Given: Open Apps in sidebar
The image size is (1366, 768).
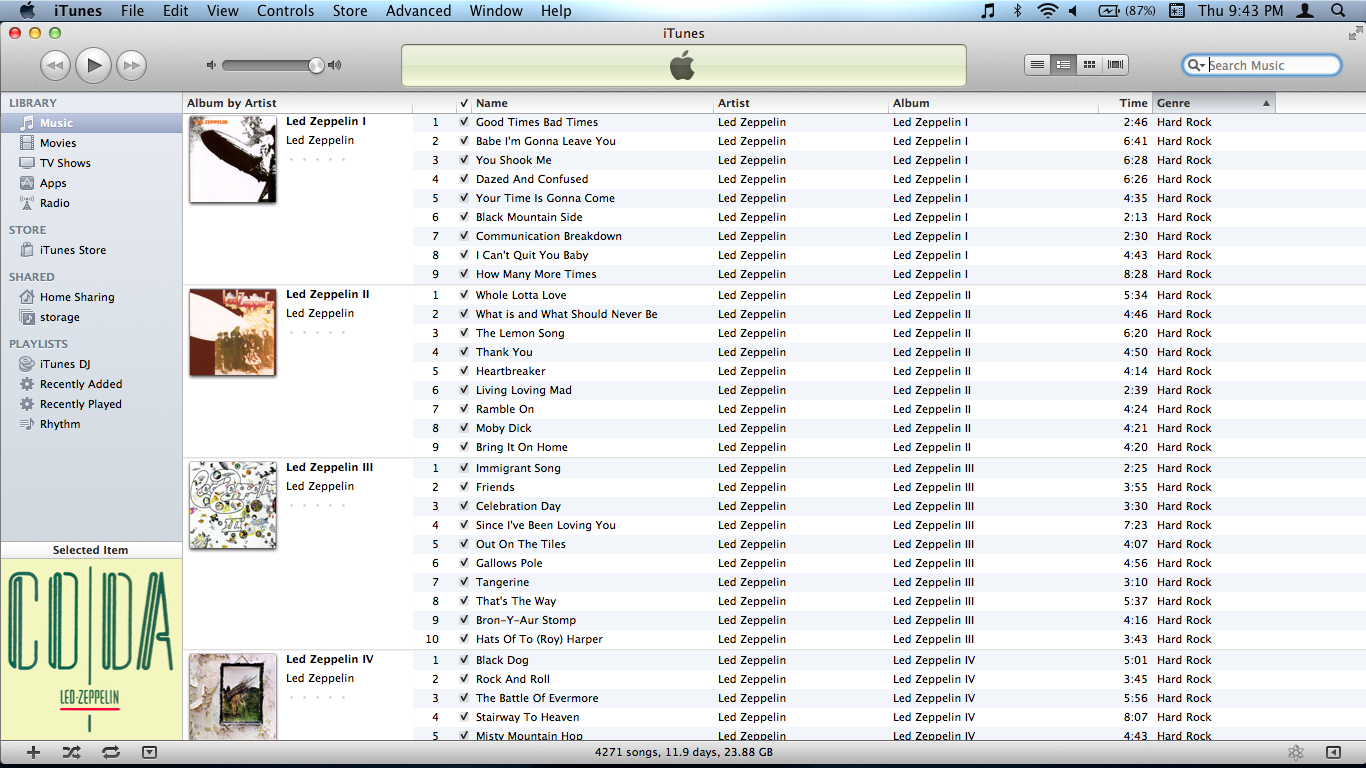Looking at the screenshot, I should coord(91,183).
